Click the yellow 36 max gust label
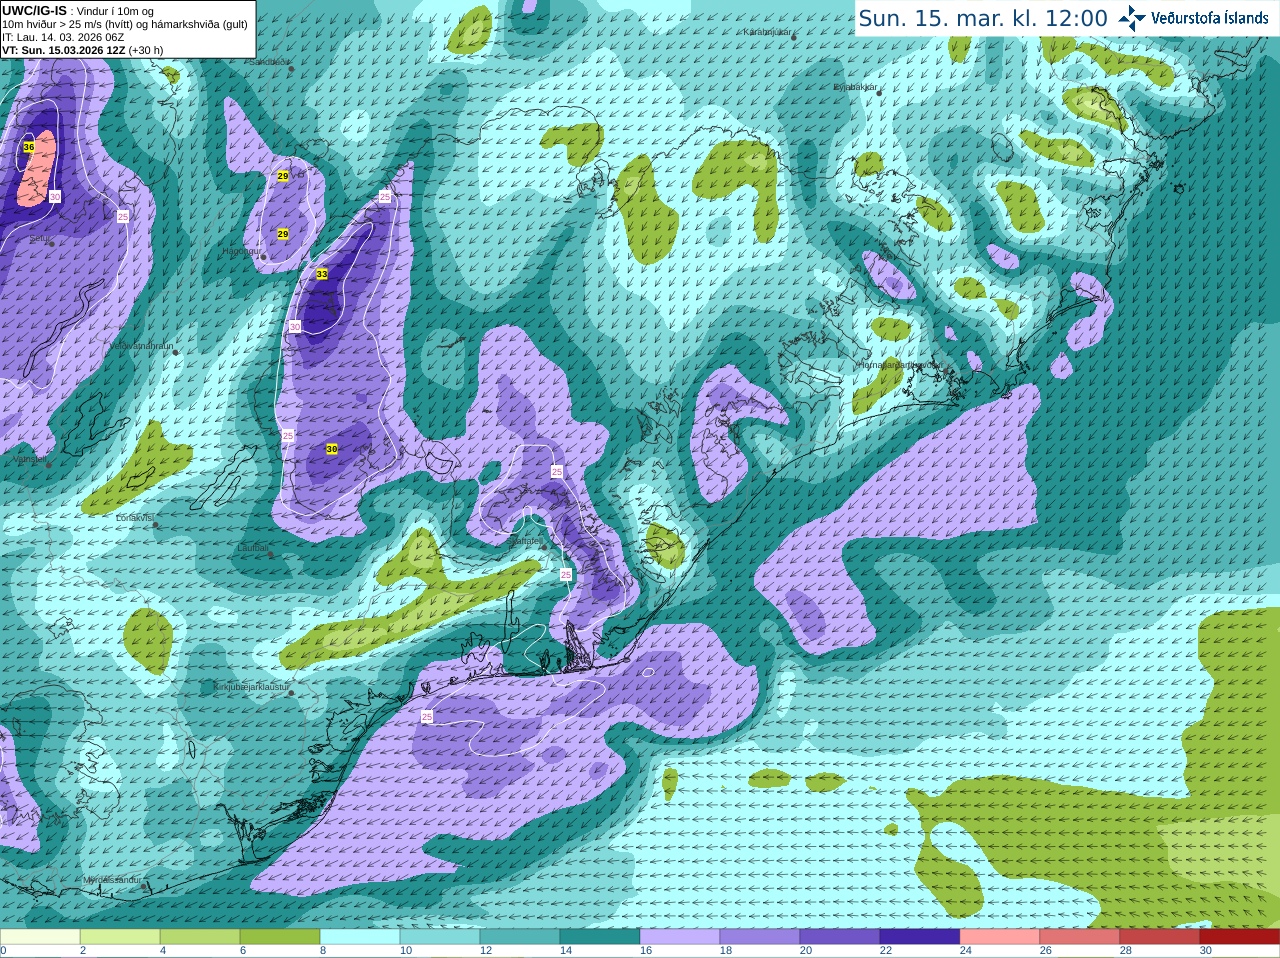 point(29,147)
